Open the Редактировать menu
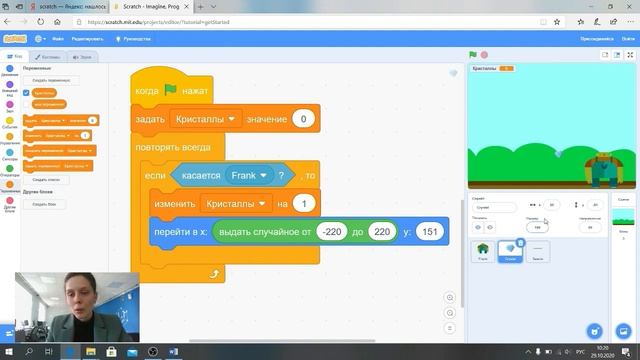640x360 pixels. pyautogui.click(x=87, y=39)
